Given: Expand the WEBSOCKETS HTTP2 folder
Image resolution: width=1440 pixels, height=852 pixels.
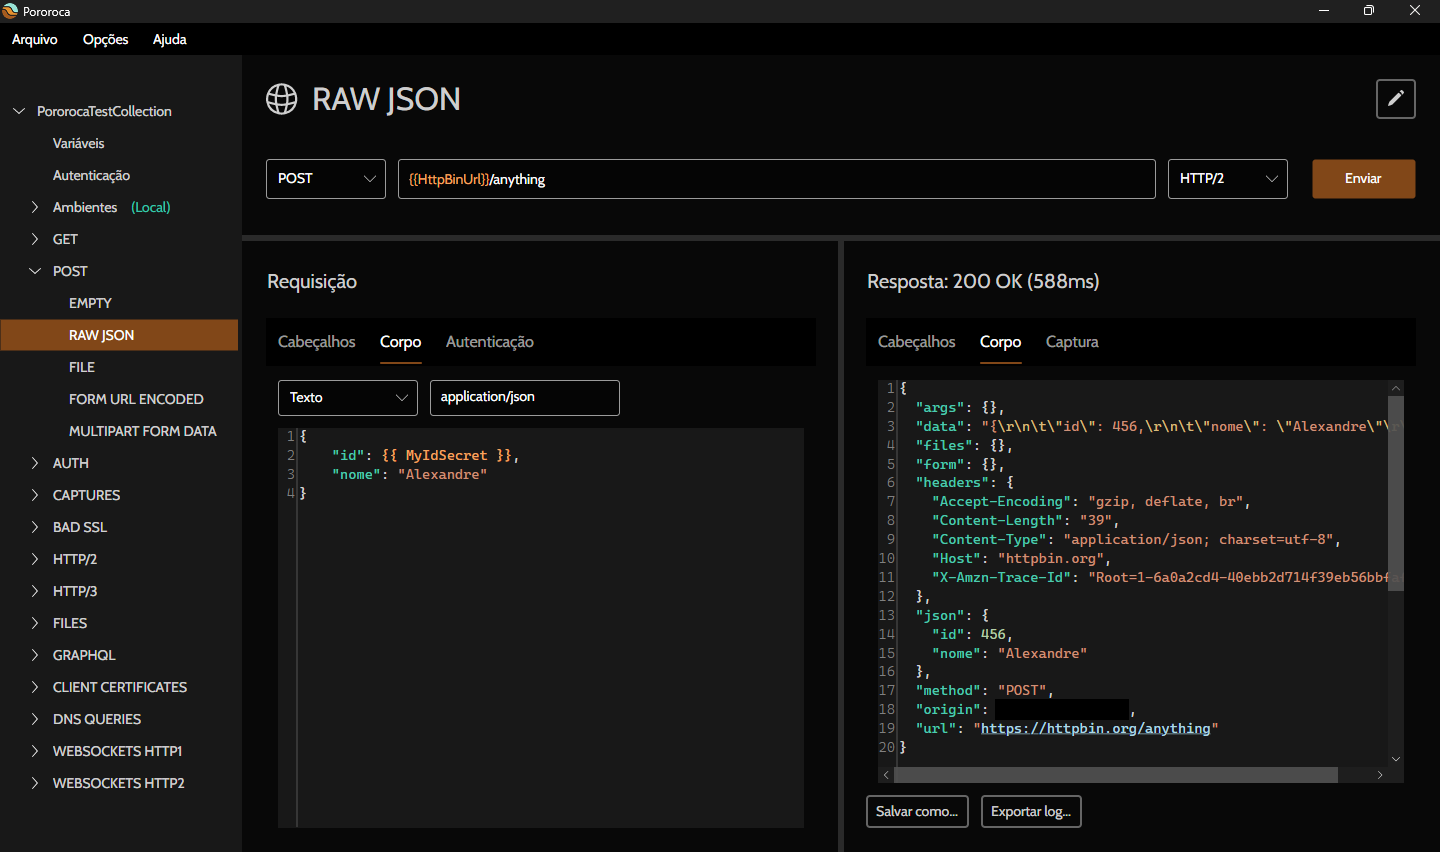Looking at the screenshot, I should pyautogui.click(x=35, y=783).
